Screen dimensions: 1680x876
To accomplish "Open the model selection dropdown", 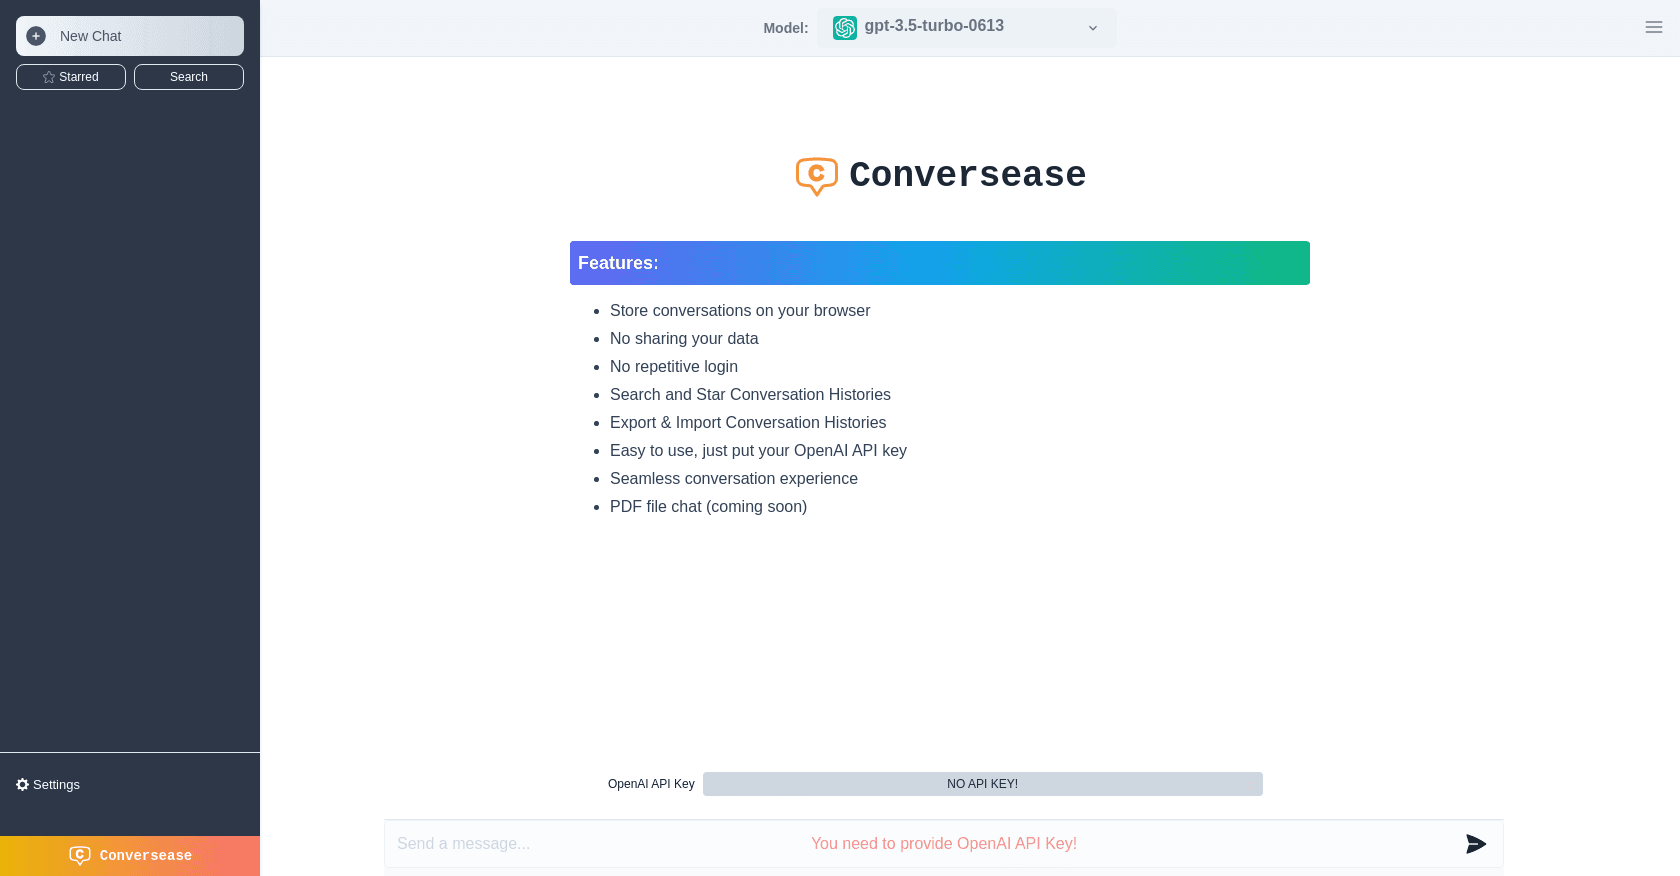I will tap(967, 28).
